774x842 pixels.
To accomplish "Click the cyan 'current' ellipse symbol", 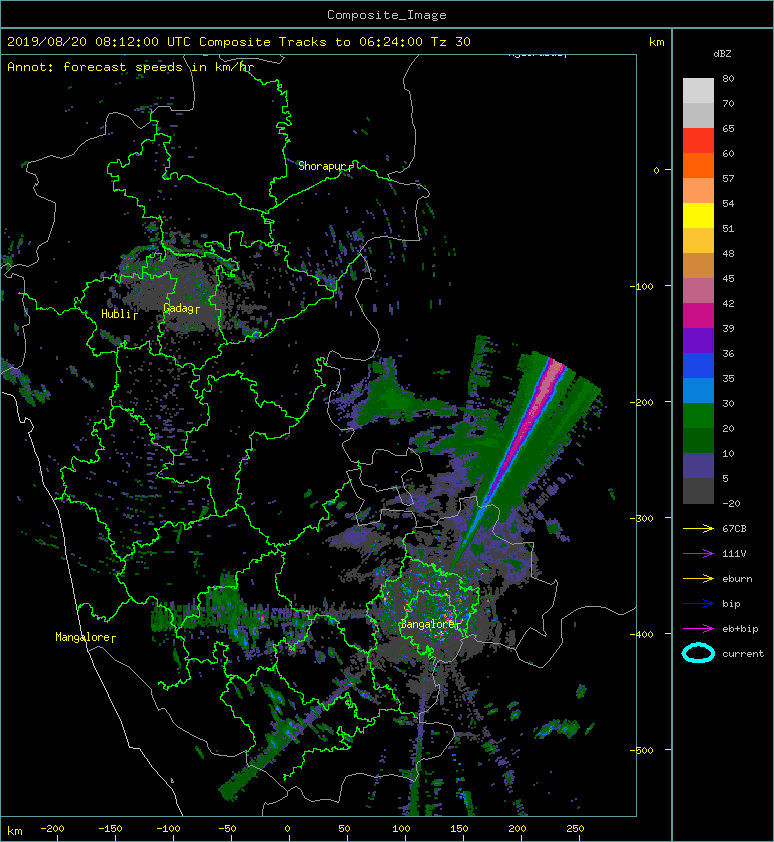I will [698, 653].
